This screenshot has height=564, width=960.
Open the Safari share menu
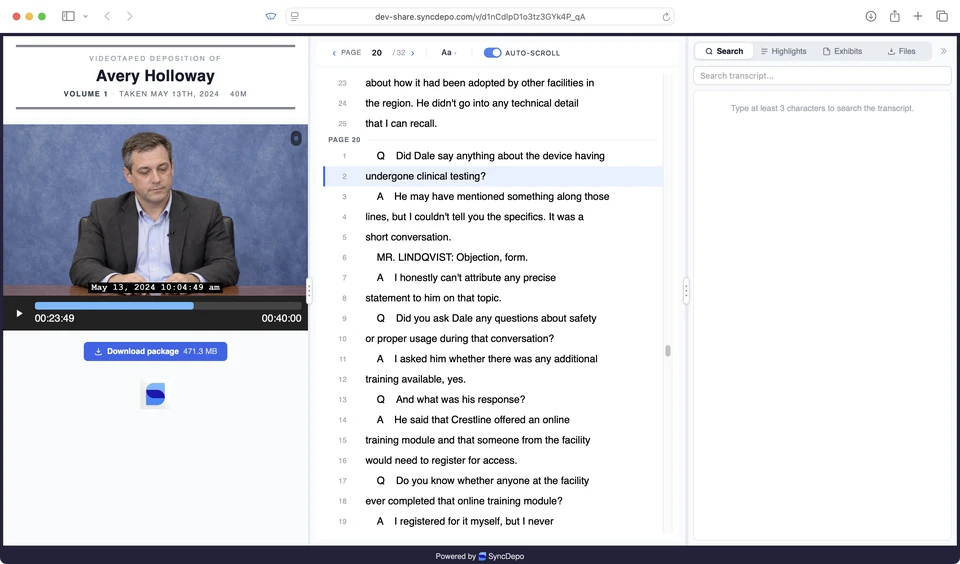pos(894,16)
